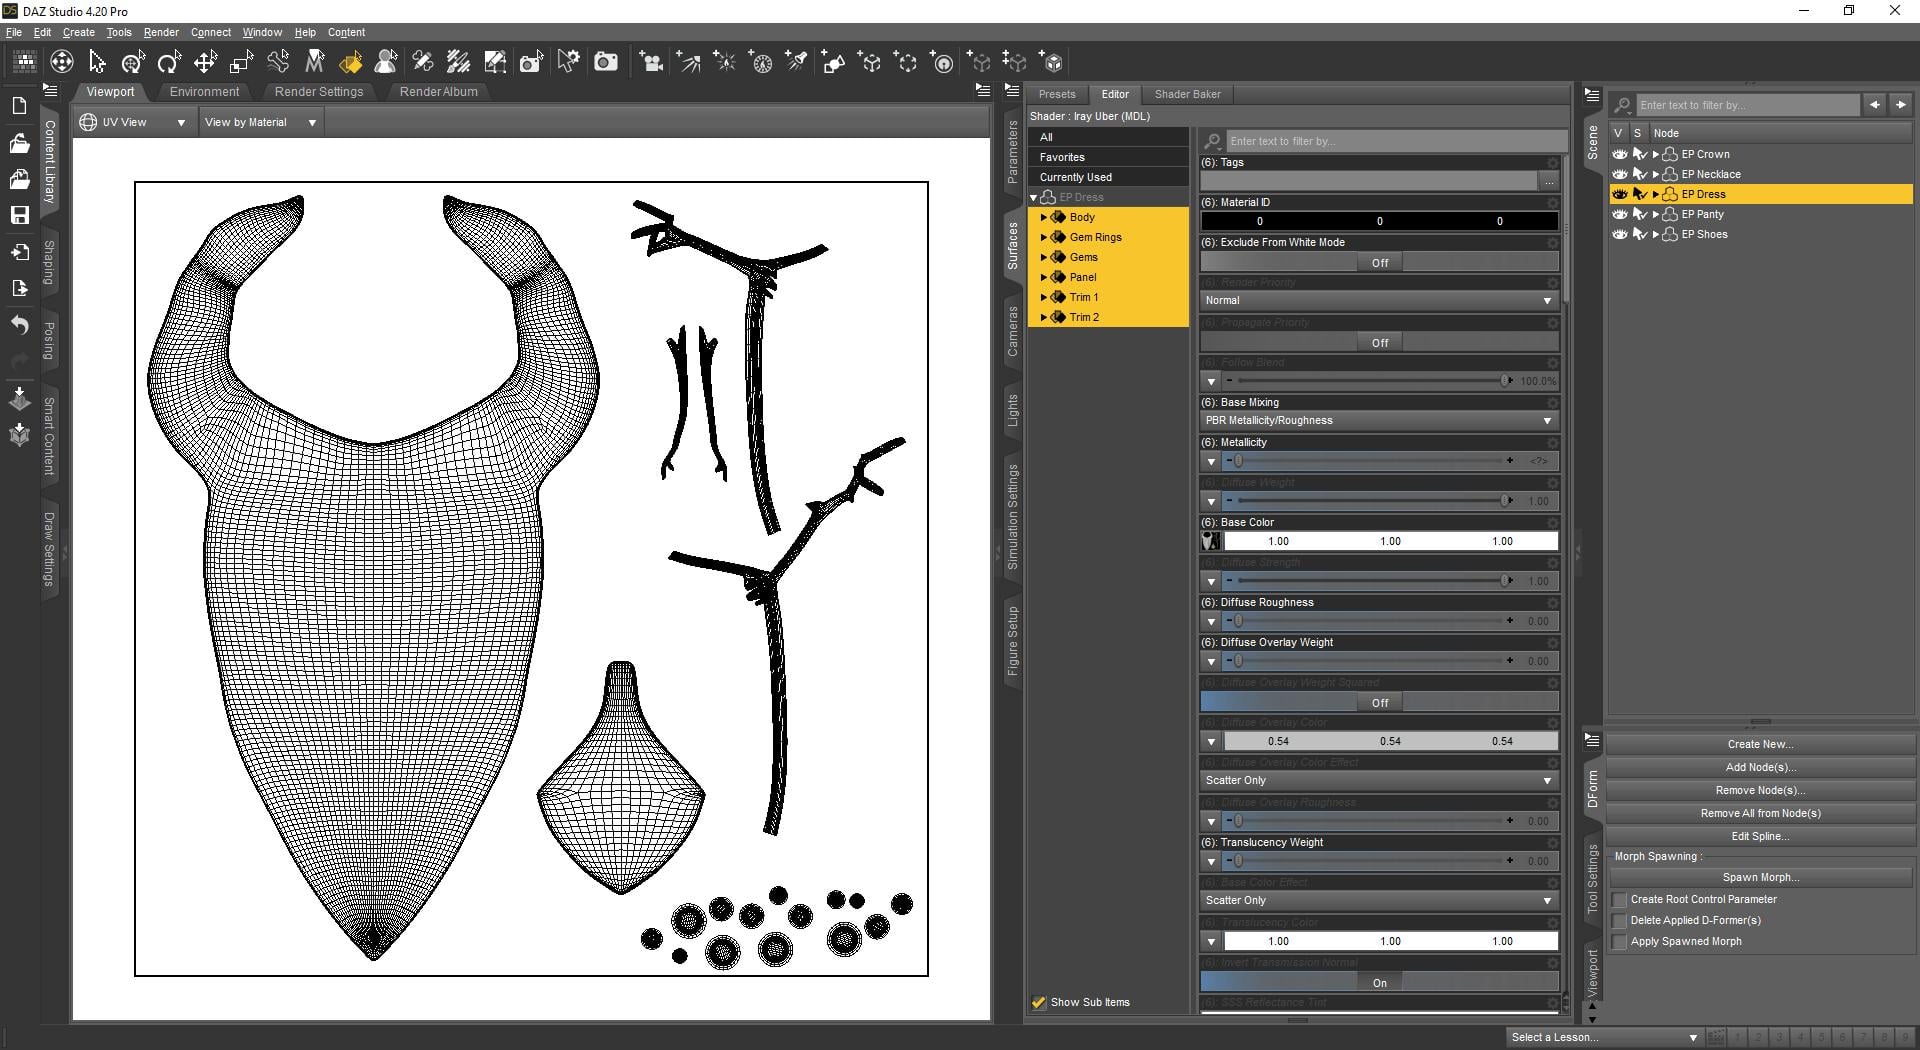Expand the Gem Rings surface item
1920x1050 pixels.
coord(1044,237)
